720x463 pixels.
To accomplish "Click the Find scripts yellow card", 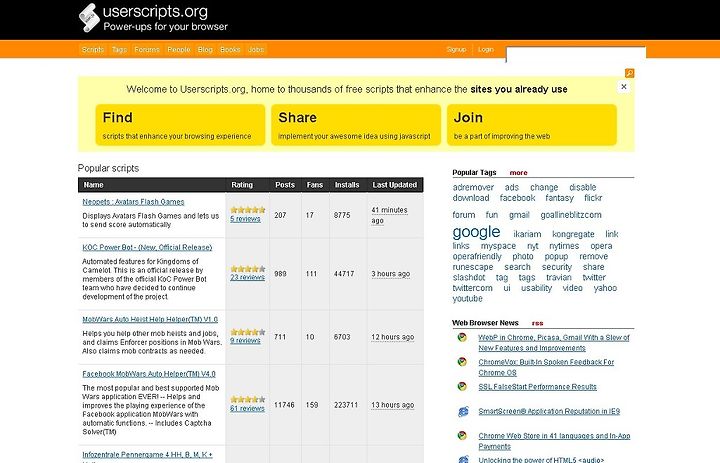I will click(180, 125).
